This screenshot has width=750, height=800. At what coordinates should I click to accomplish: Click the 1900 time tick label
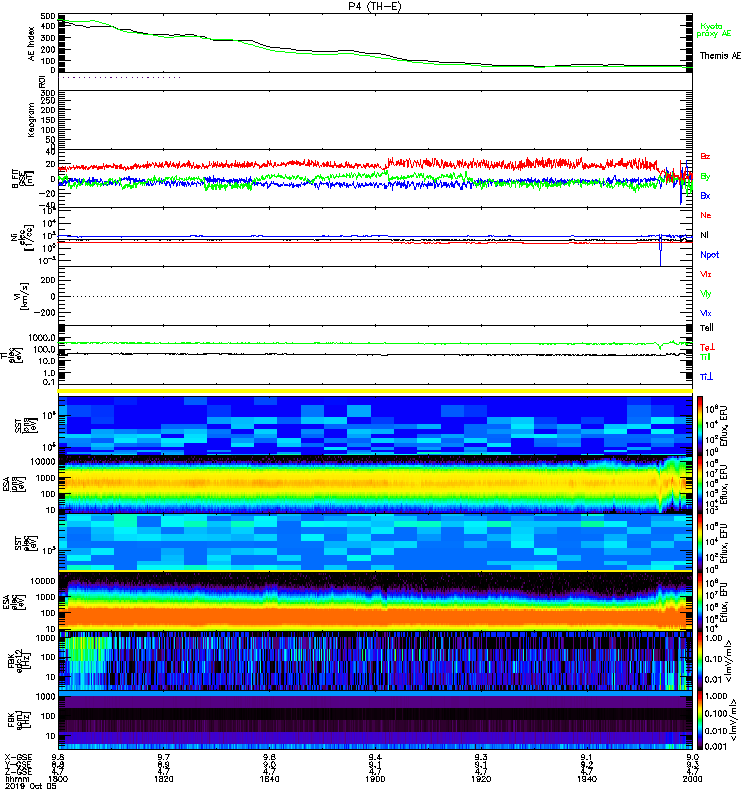tap(375, 779)
